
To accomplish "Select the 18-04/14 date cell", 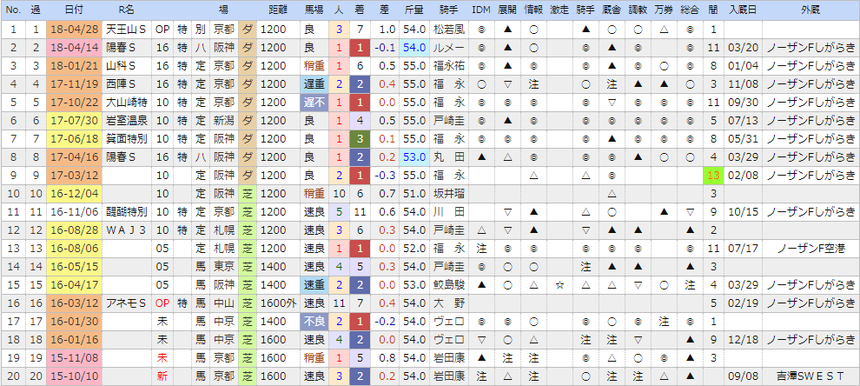I will 75,48.
